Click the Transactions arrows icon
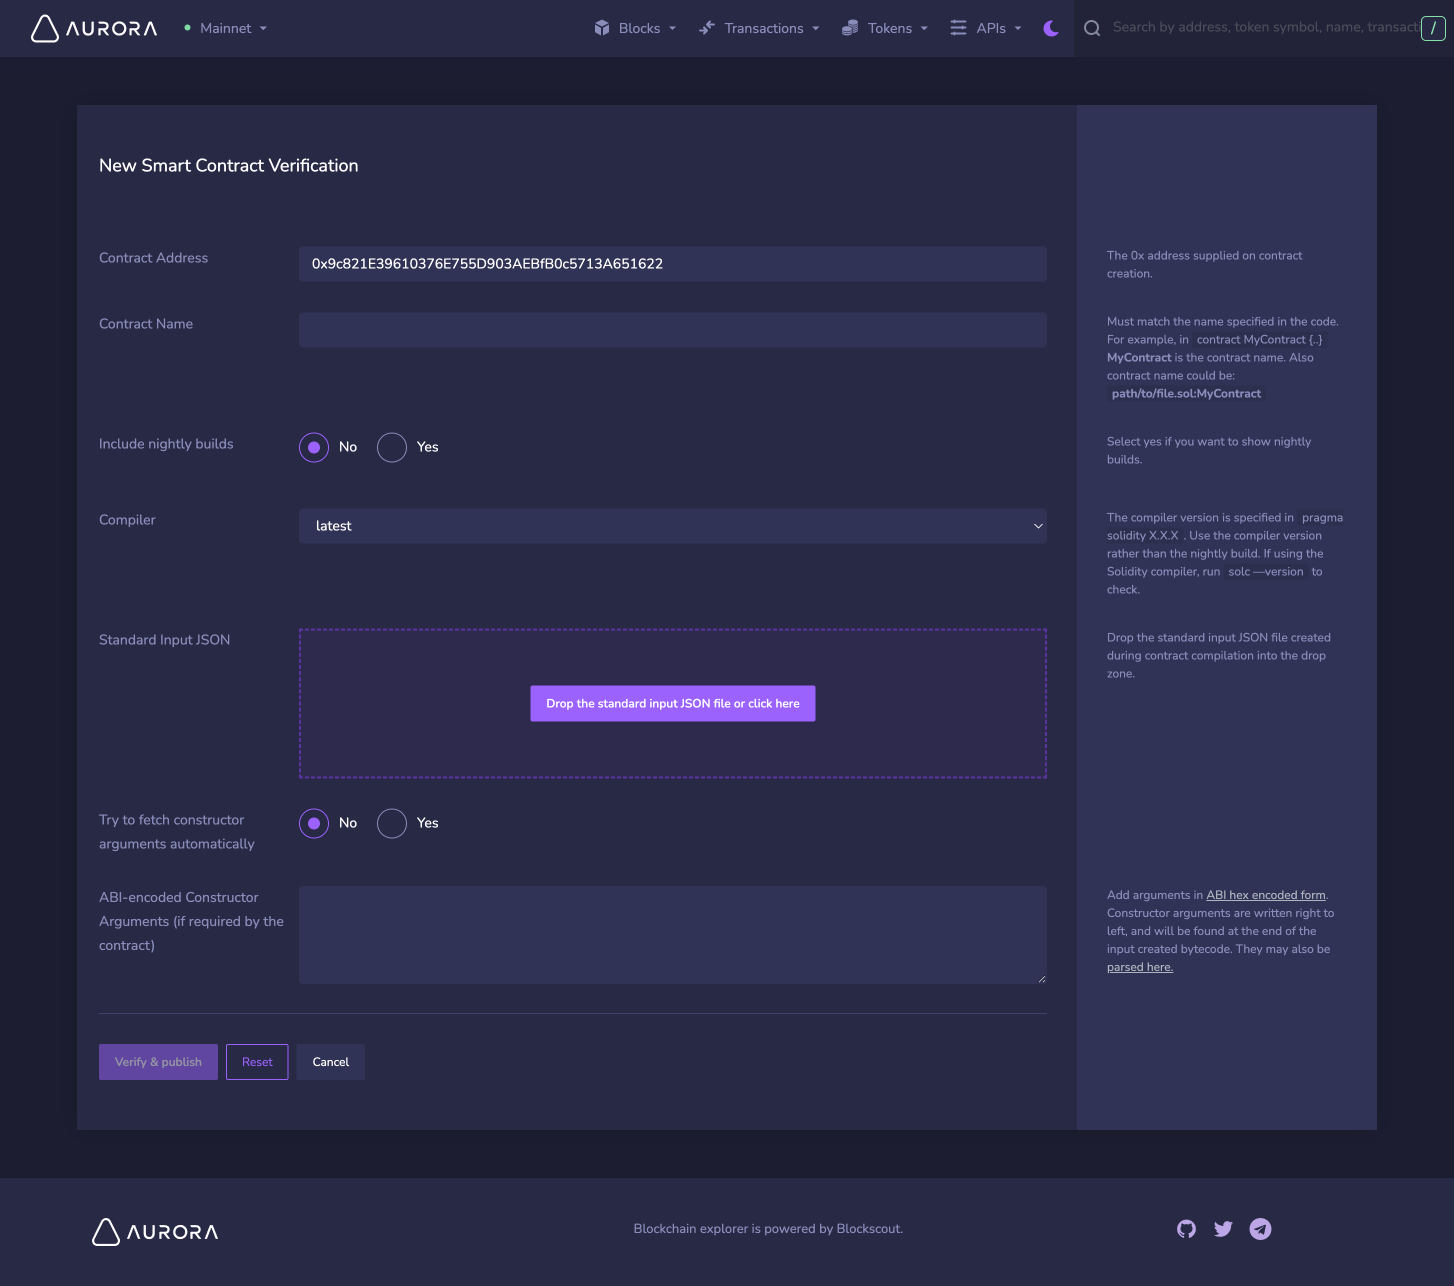 pyautogui.click(x=707, y=28)
